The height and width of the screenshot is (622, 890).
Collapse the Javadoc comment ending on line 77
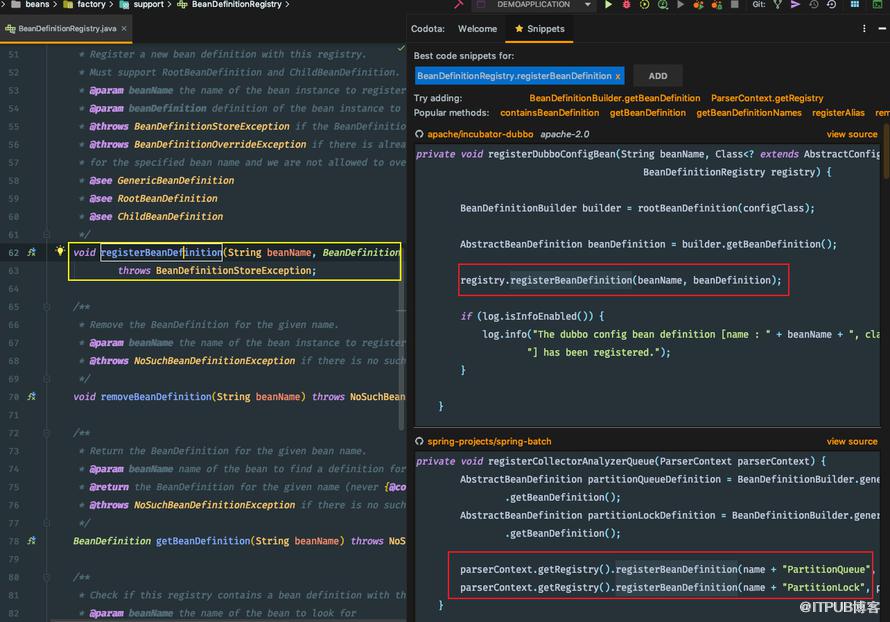tap(47, 523)
